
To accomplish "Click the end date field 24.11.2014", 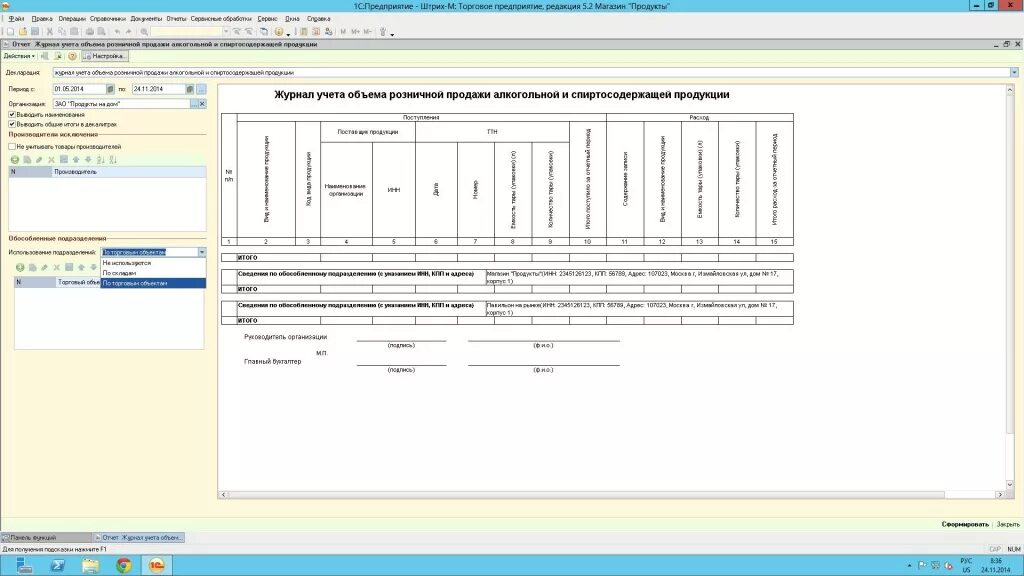I will [159, 89].
